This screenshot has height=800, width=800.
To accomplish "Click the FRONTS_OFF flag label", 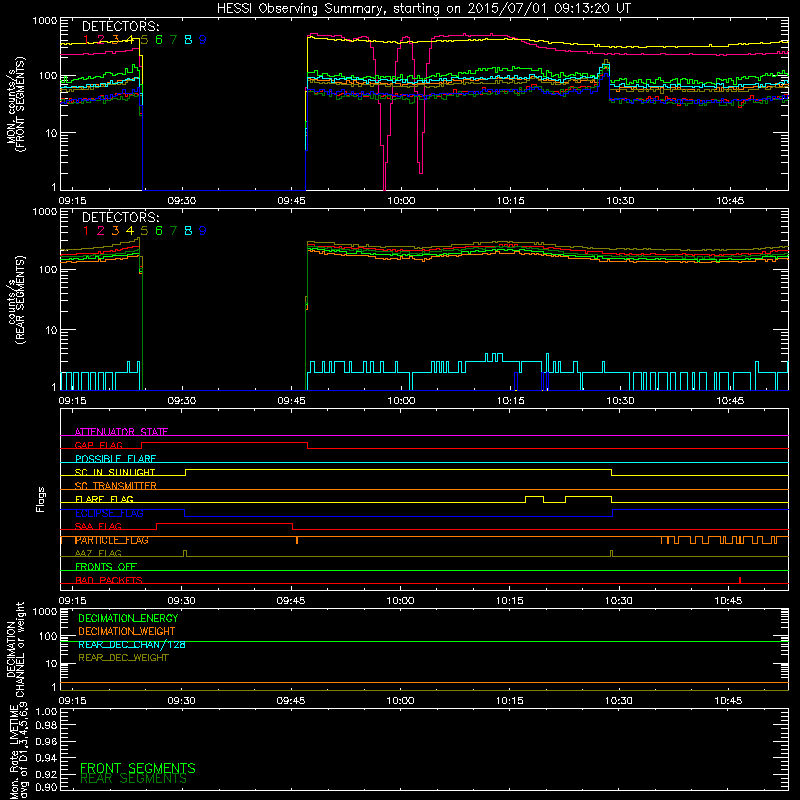I will 106,566.
